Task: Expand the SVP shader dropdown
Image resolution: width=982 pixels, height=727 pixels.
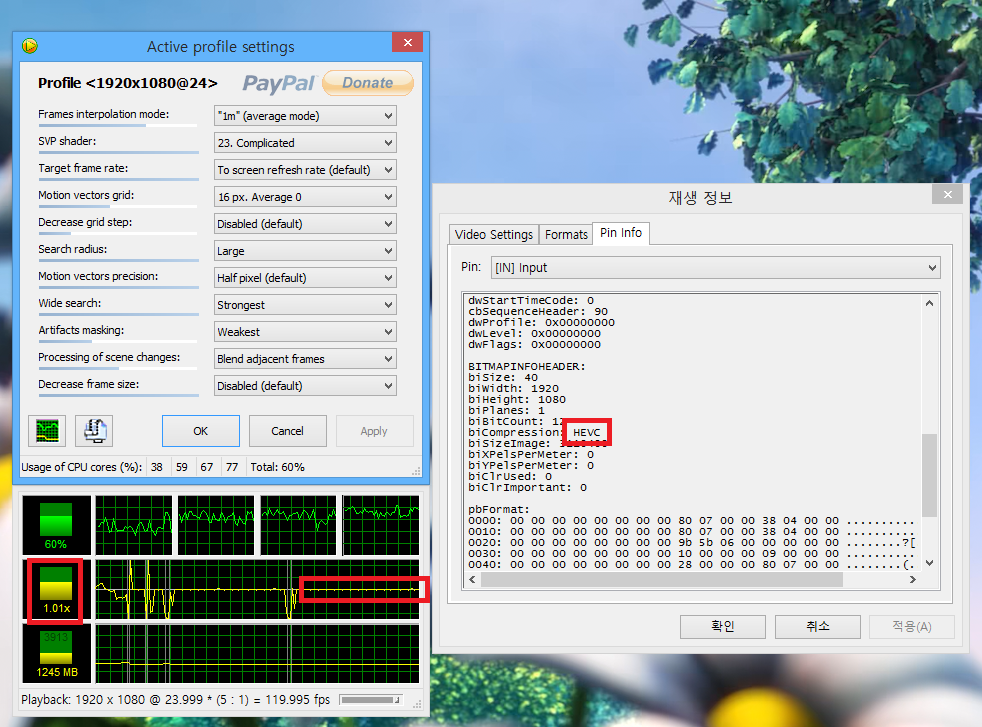Action: (305, 143)
